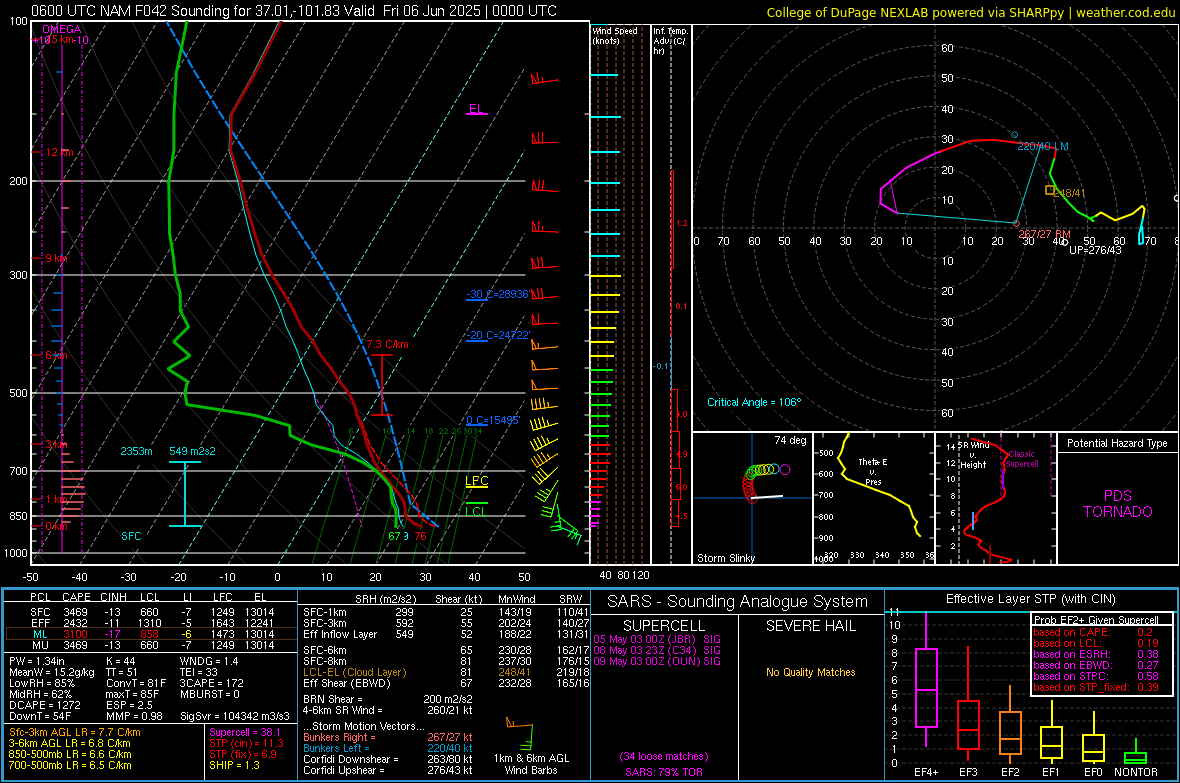
Task: Click the Effective Layer STP (with CIN) header
Action: 1031,599
